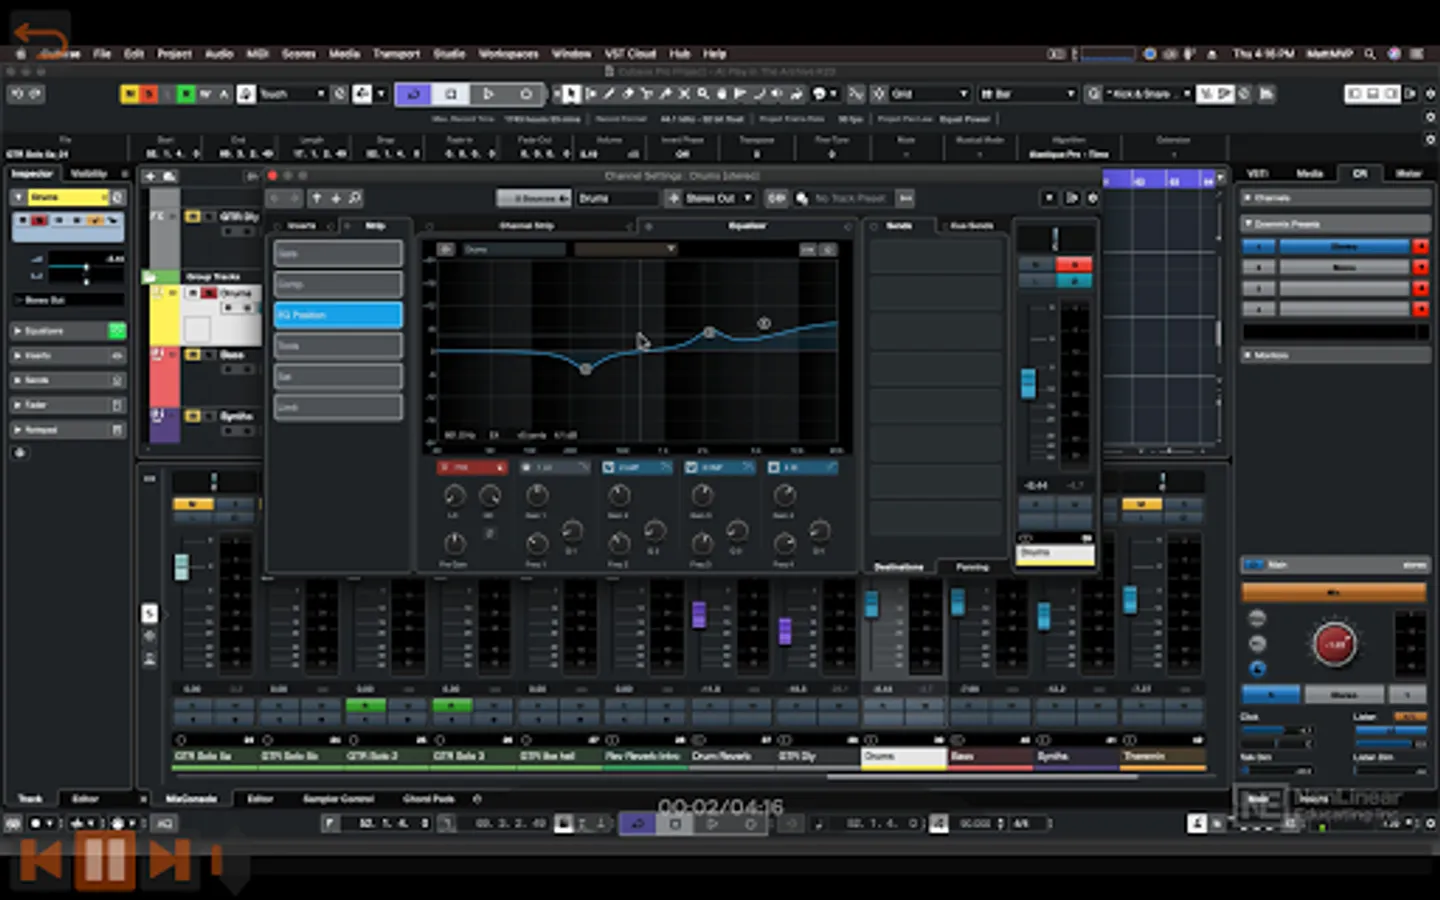1440x900 pixels.
Task: Click the Comp strip module slot
Action: [x=338, y=284]
